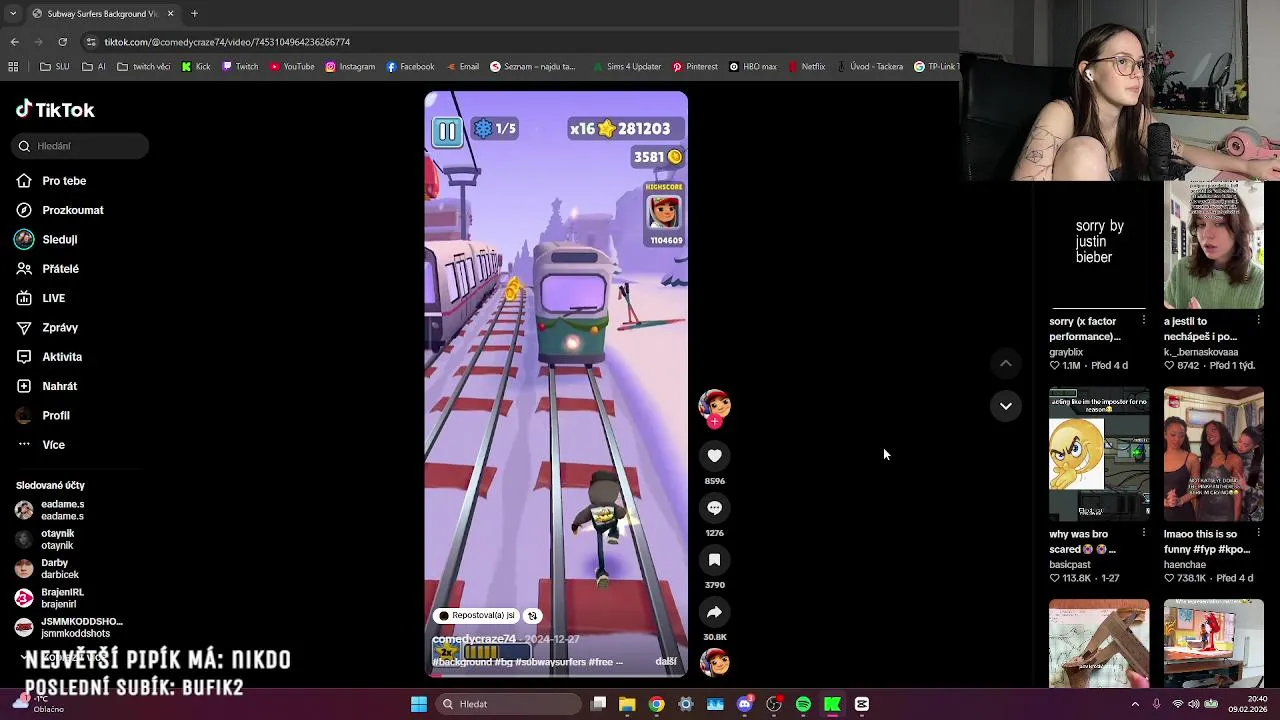
Task: Expand caption with další link
Action: point(666,662)
